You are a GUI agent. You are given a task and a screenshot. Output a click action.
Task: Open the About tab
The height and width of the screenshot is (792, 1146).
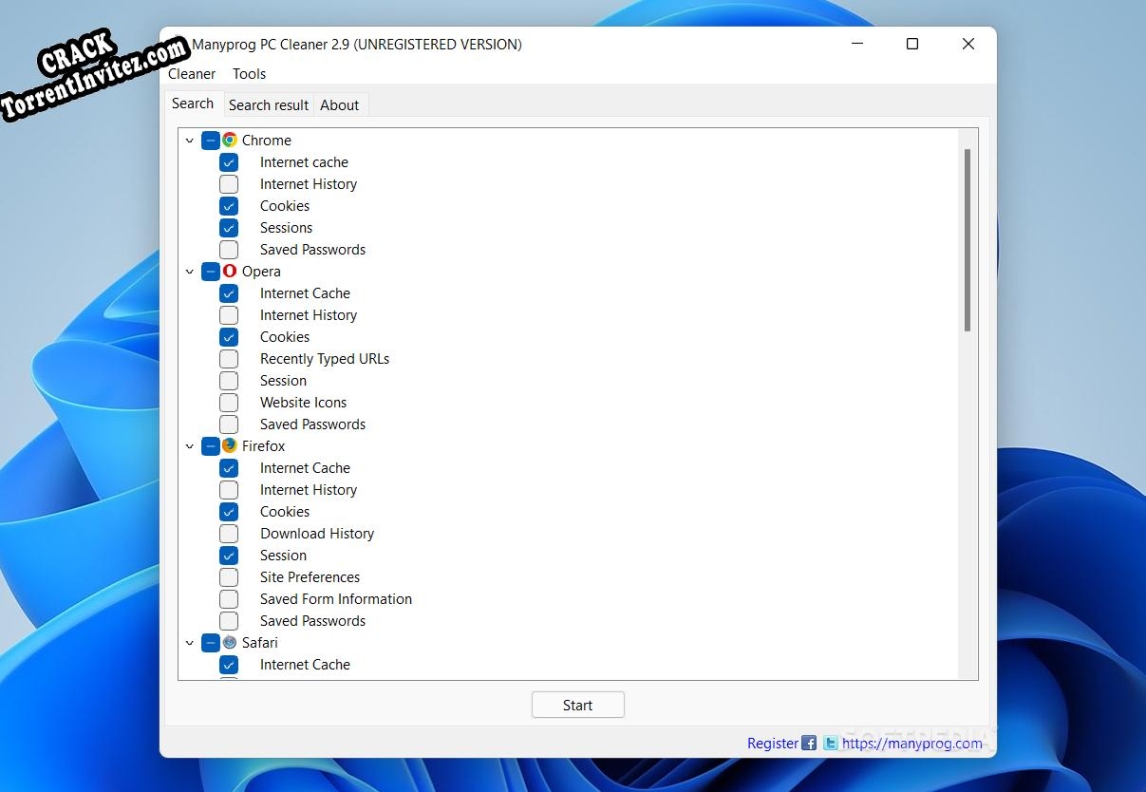340,104
